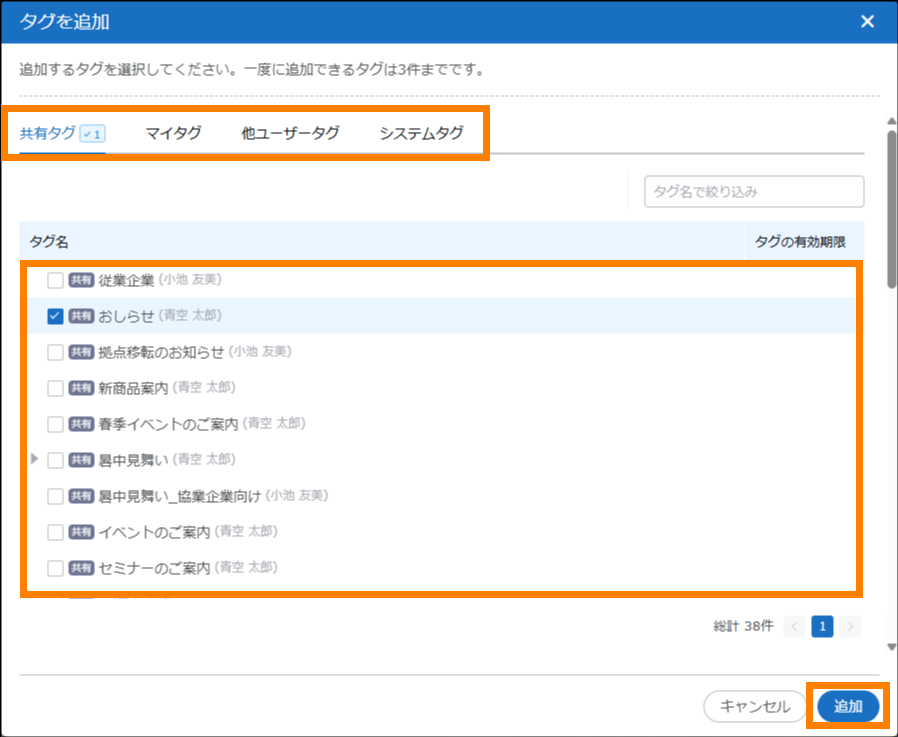Select the 春季イベントのご案内 checkbox

(56, 424)
